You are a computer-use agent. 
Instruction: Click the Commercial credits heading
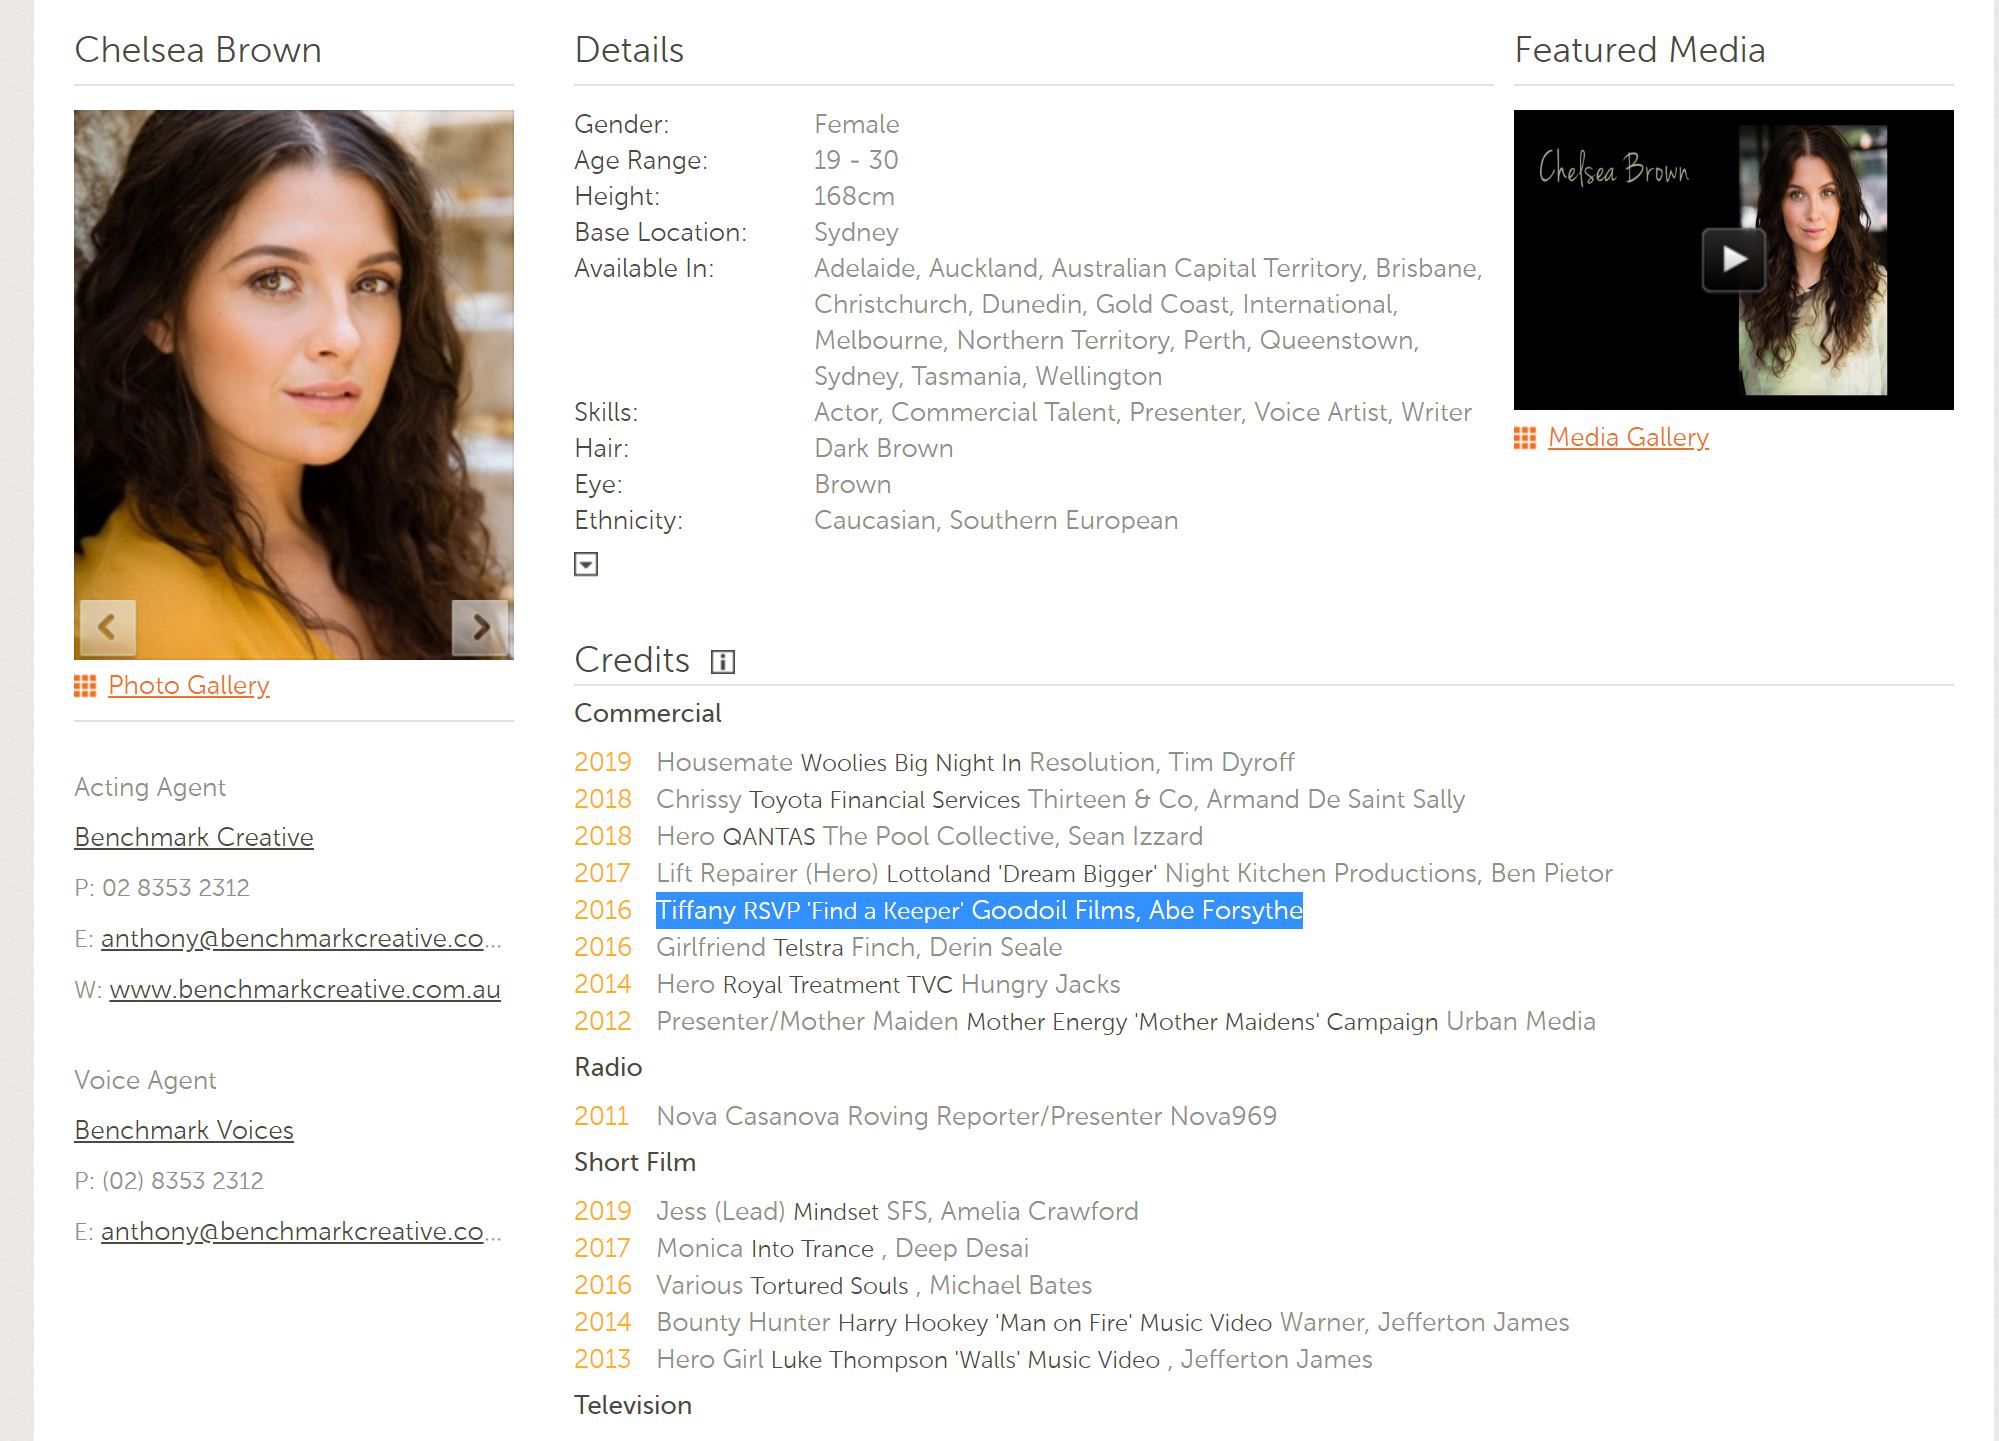[x=647, y=714]
